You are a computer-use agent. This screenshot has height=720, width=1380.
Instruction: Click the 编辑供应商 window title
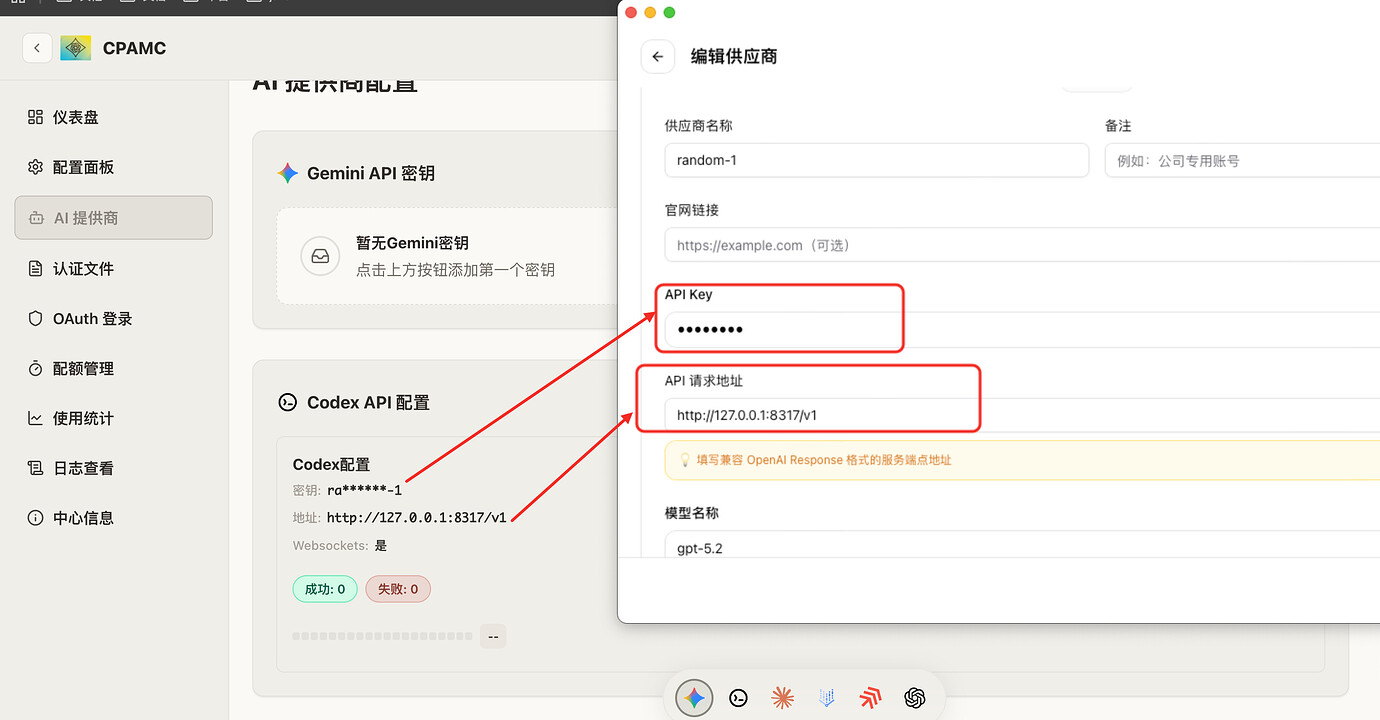(734, 57)
